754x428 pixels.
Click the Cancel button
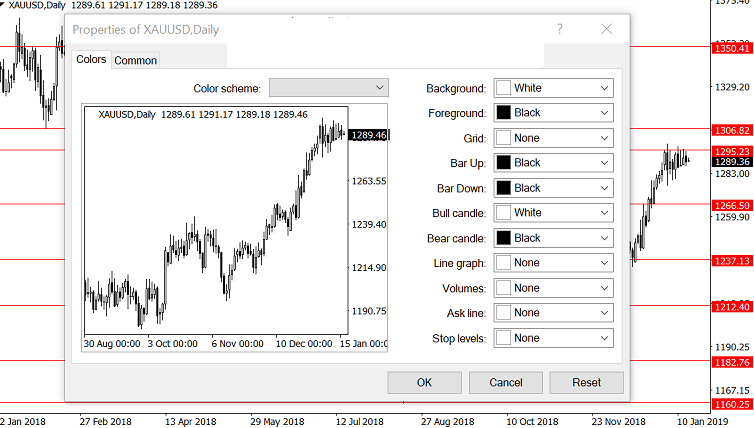tap(506, 382)
